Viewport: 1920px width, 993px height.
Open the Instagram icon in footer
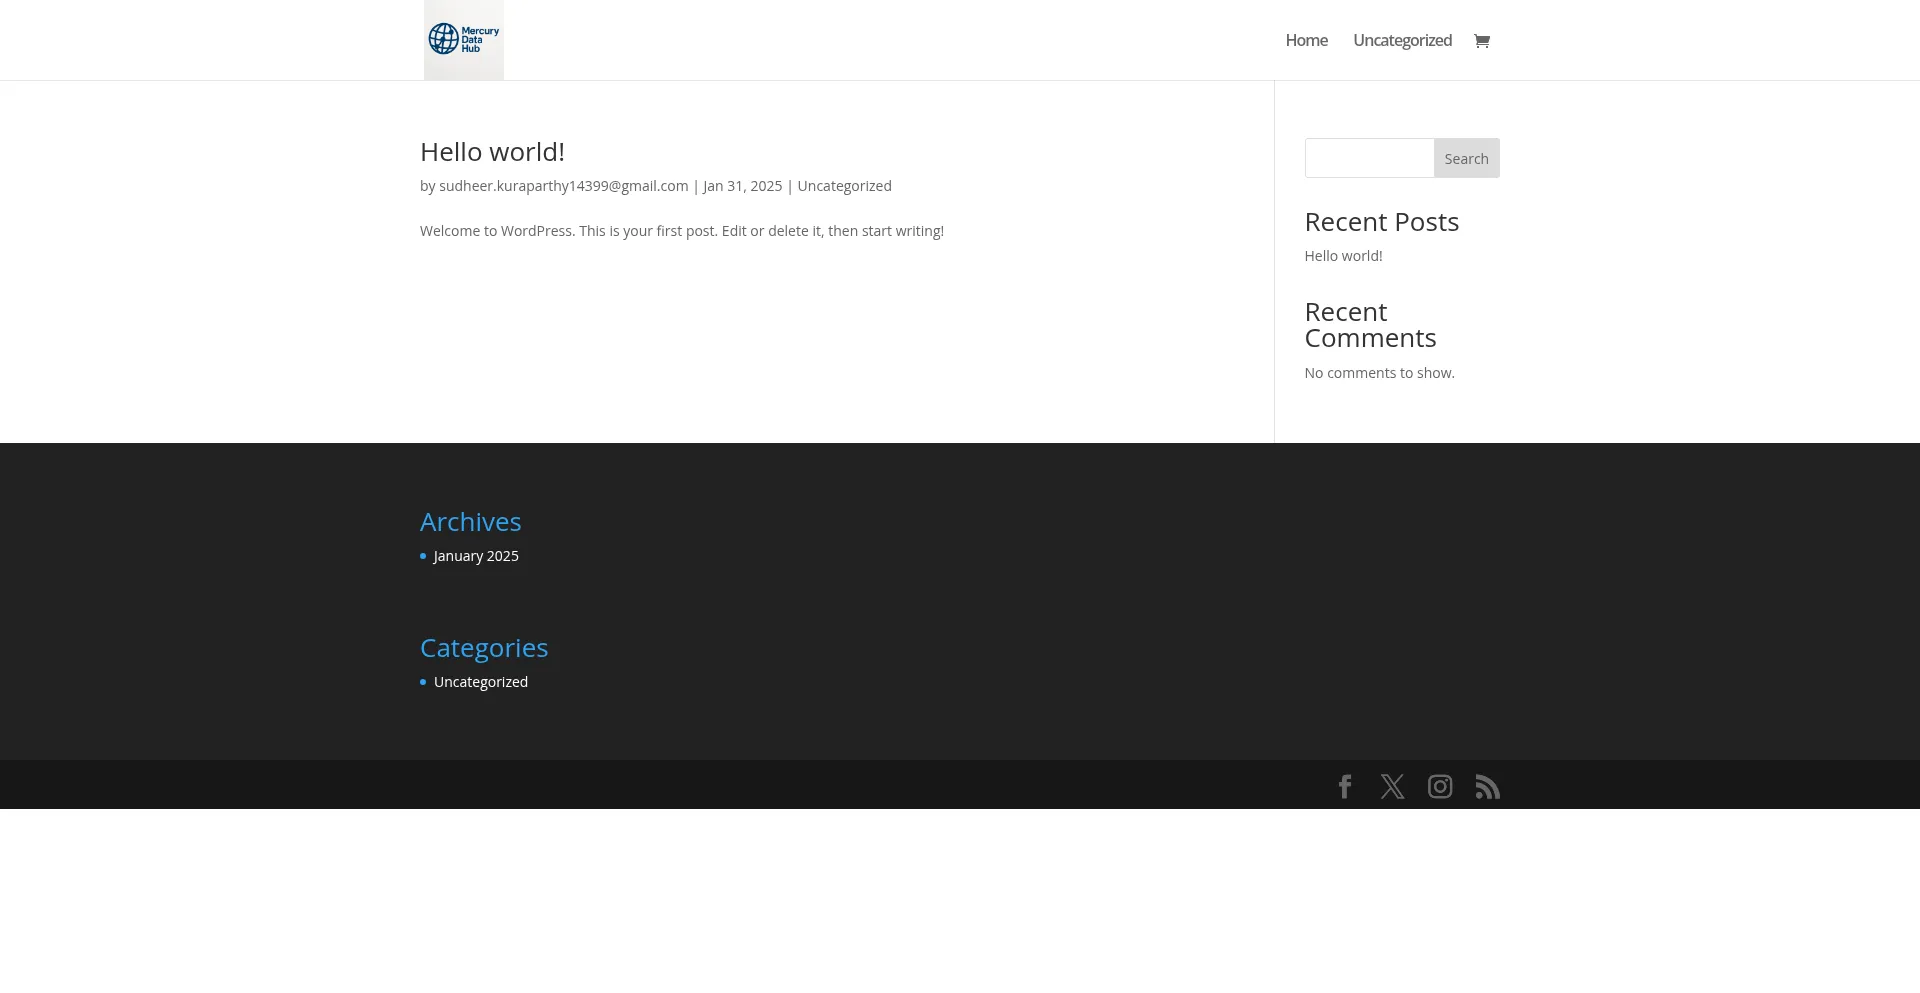pyautogui.click(x=1440, y=787)
